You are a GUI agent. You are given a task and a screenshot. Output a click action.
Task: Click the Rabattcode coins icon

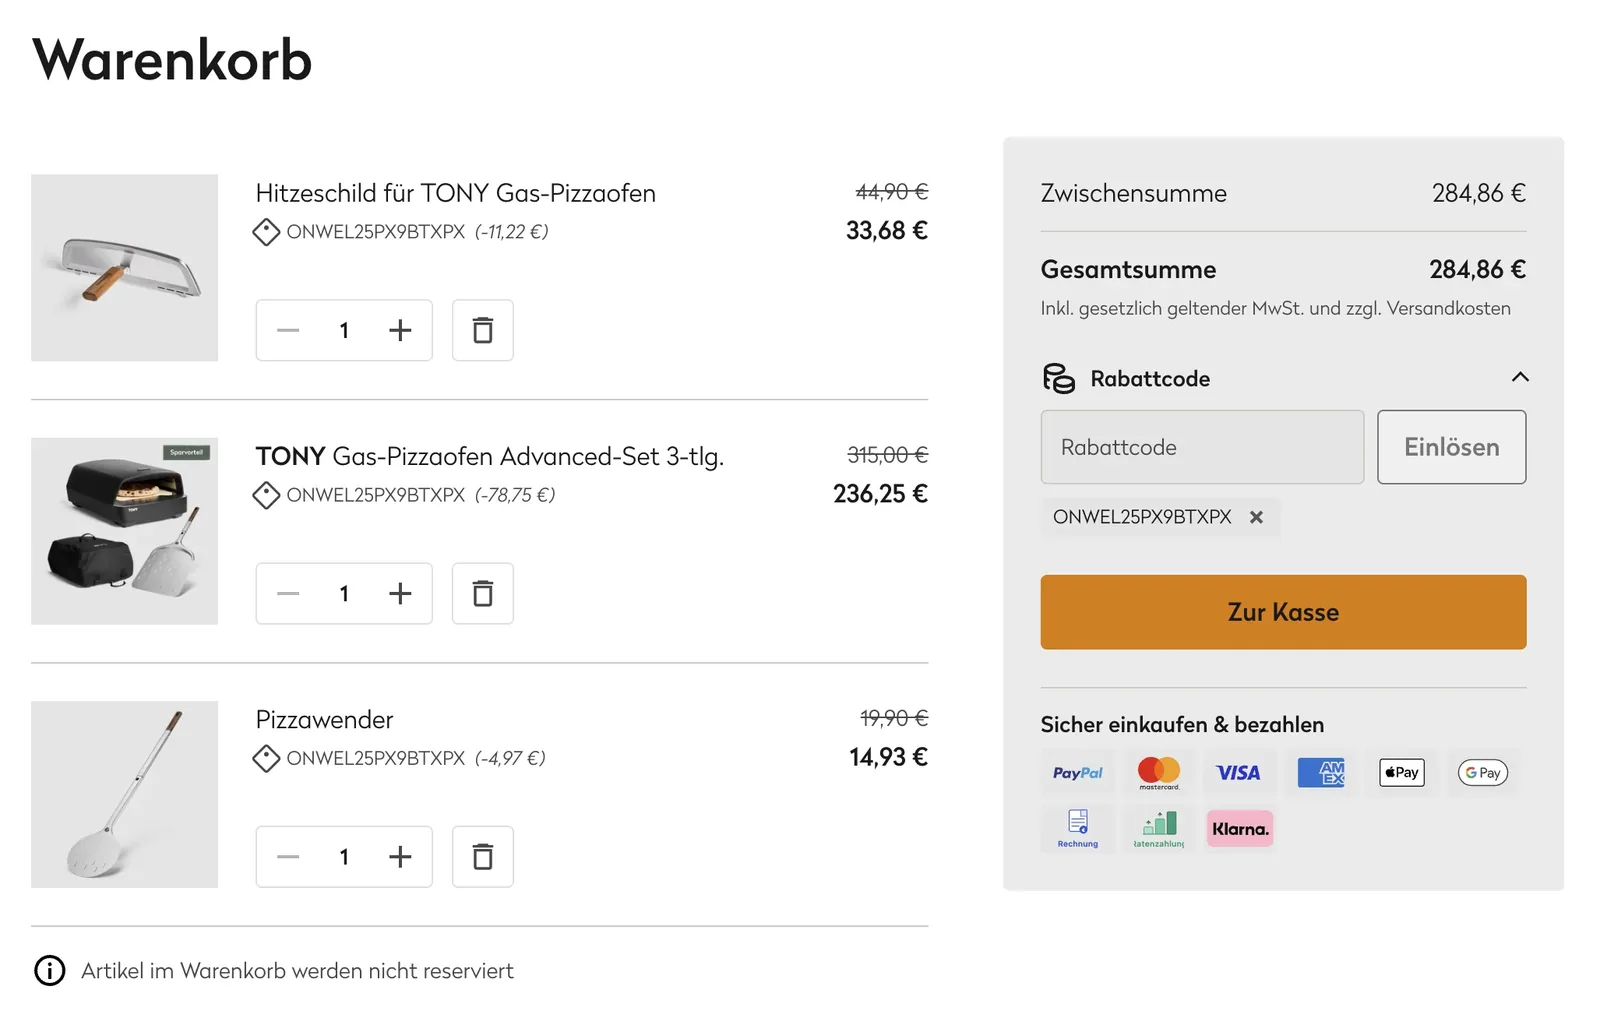tap(1059, 378)
